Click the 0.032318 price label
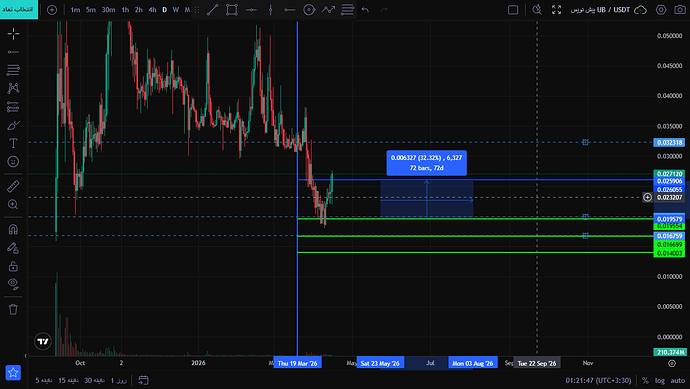 point(669,143)
